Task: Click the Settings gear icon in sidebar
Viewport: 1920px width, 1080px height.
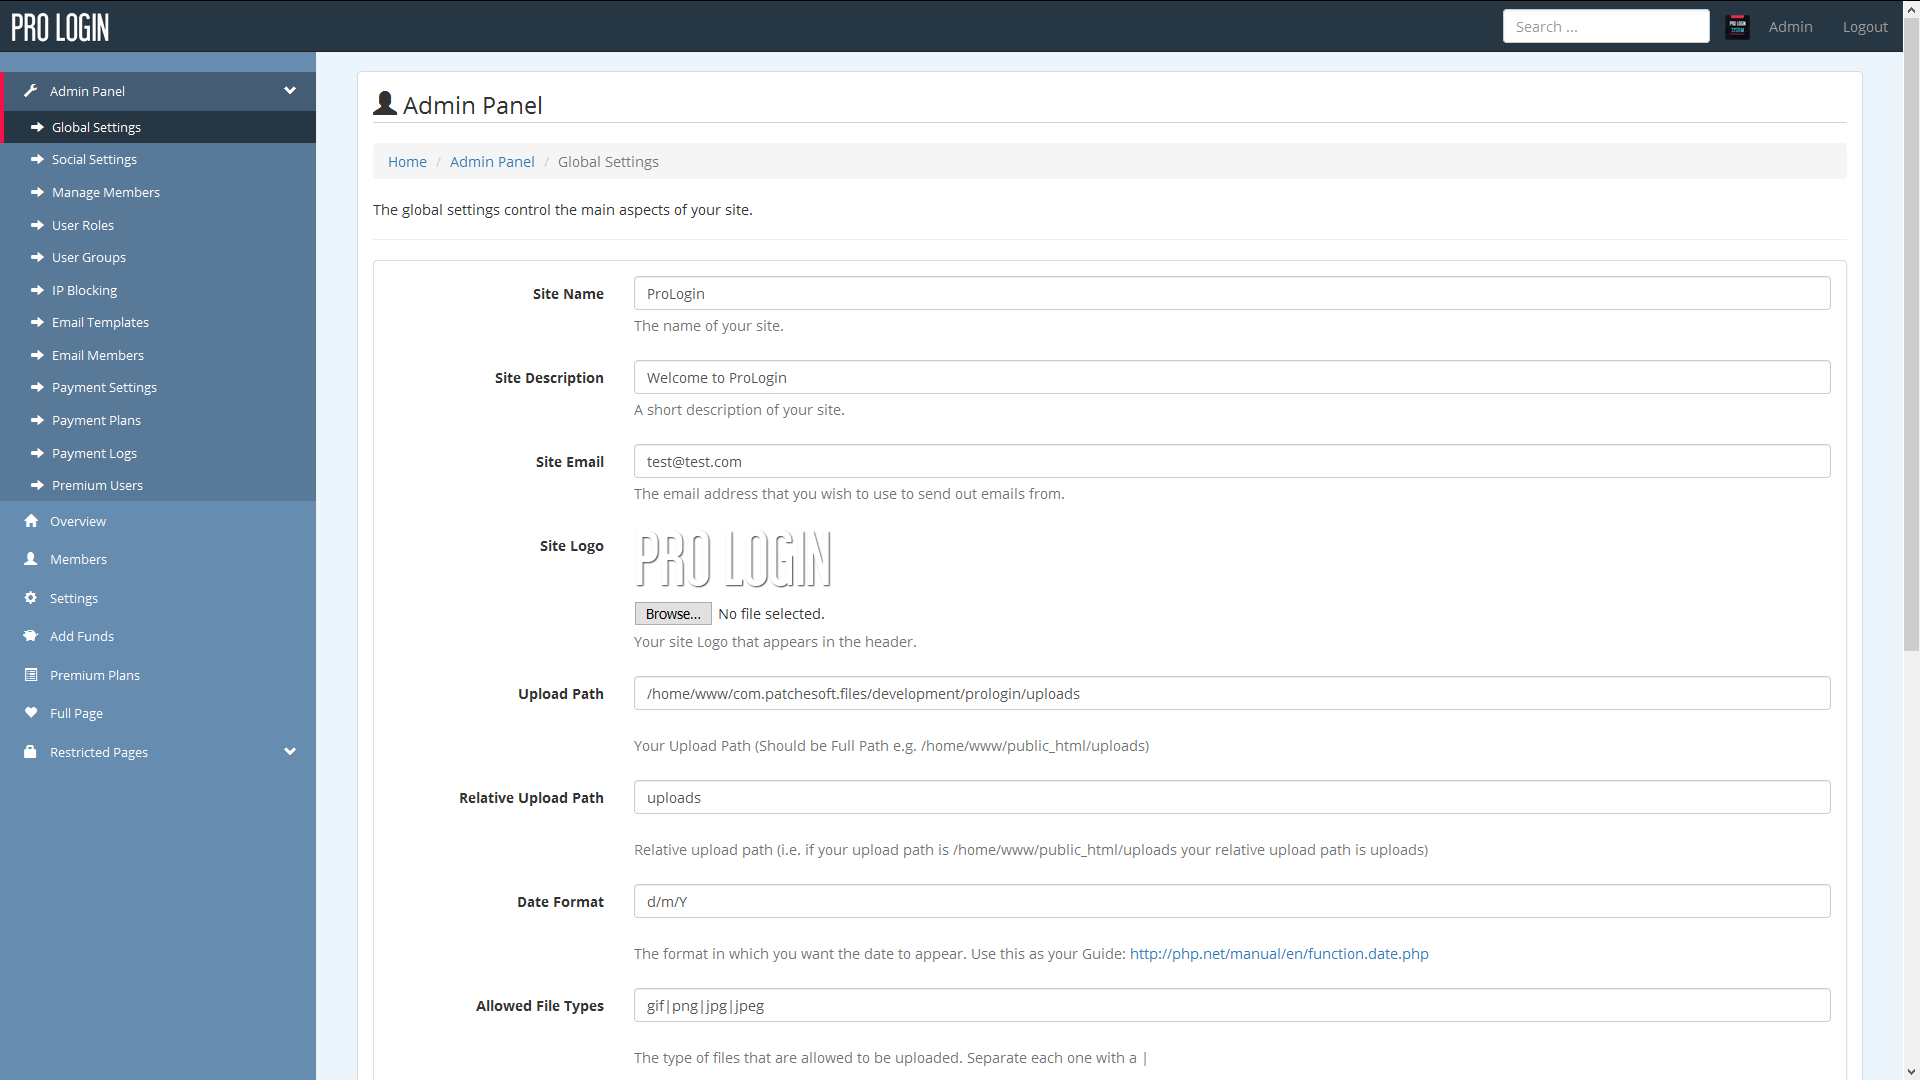Action: pos(31,598)
